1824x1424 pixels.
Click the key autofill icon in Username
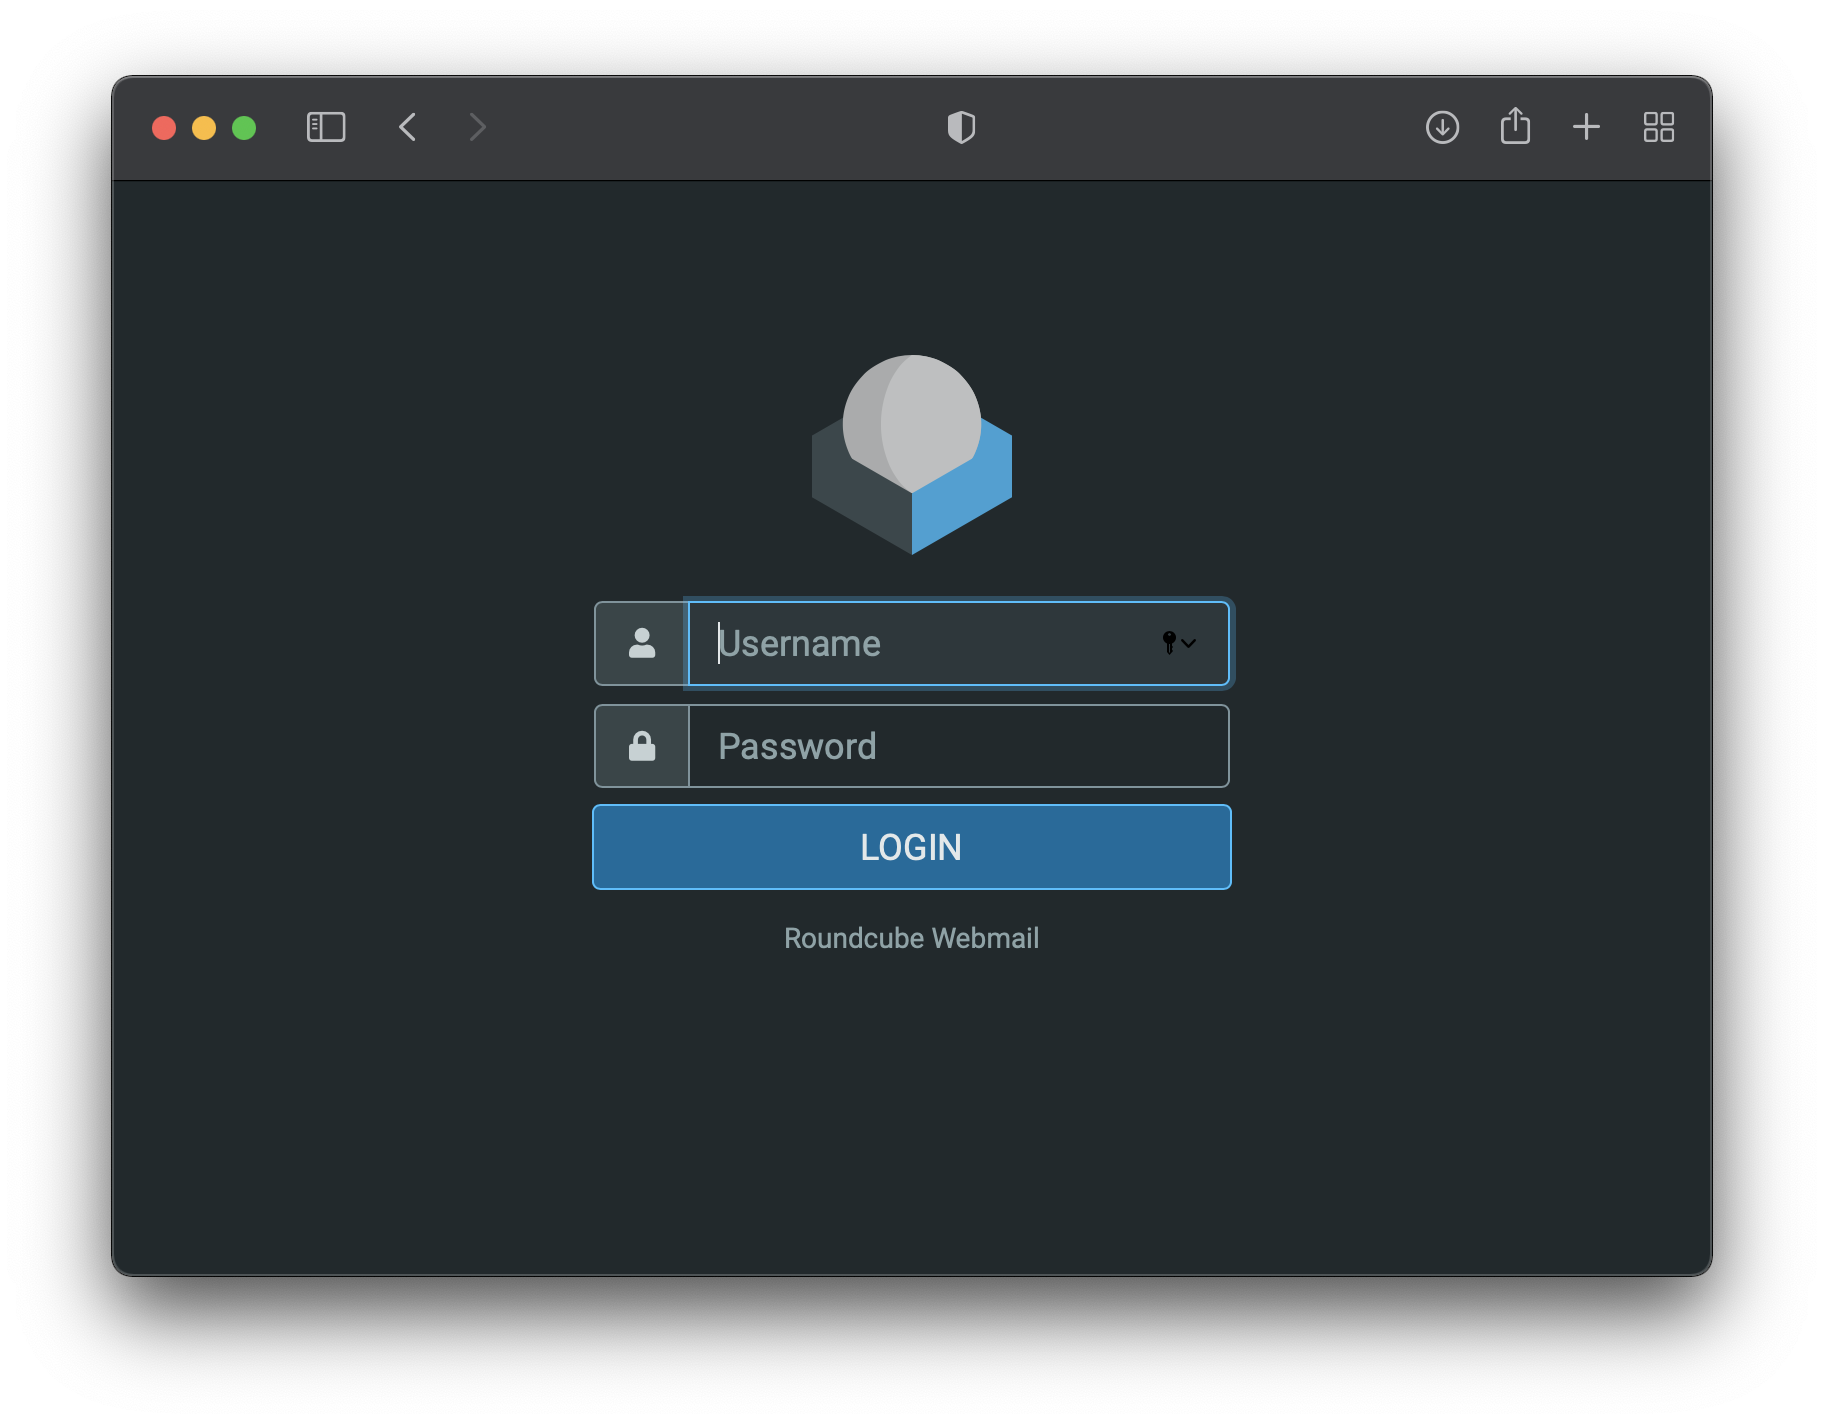point(1168,642)
